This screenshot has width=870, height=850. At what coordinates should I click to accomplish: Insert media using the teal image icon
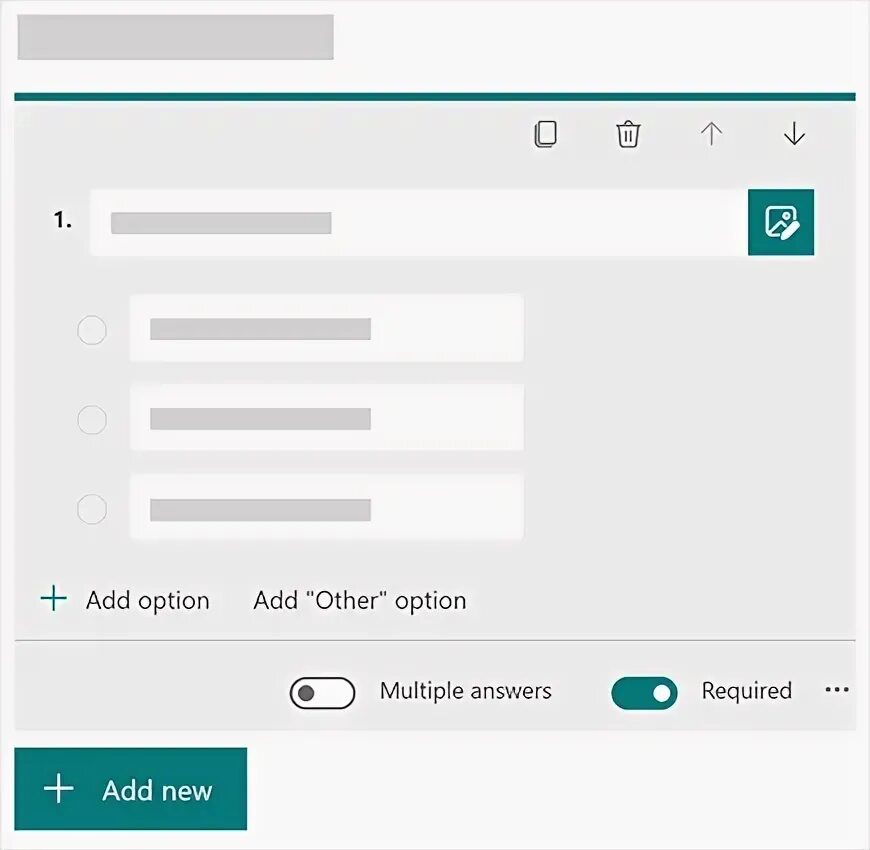tap(781, 222)
